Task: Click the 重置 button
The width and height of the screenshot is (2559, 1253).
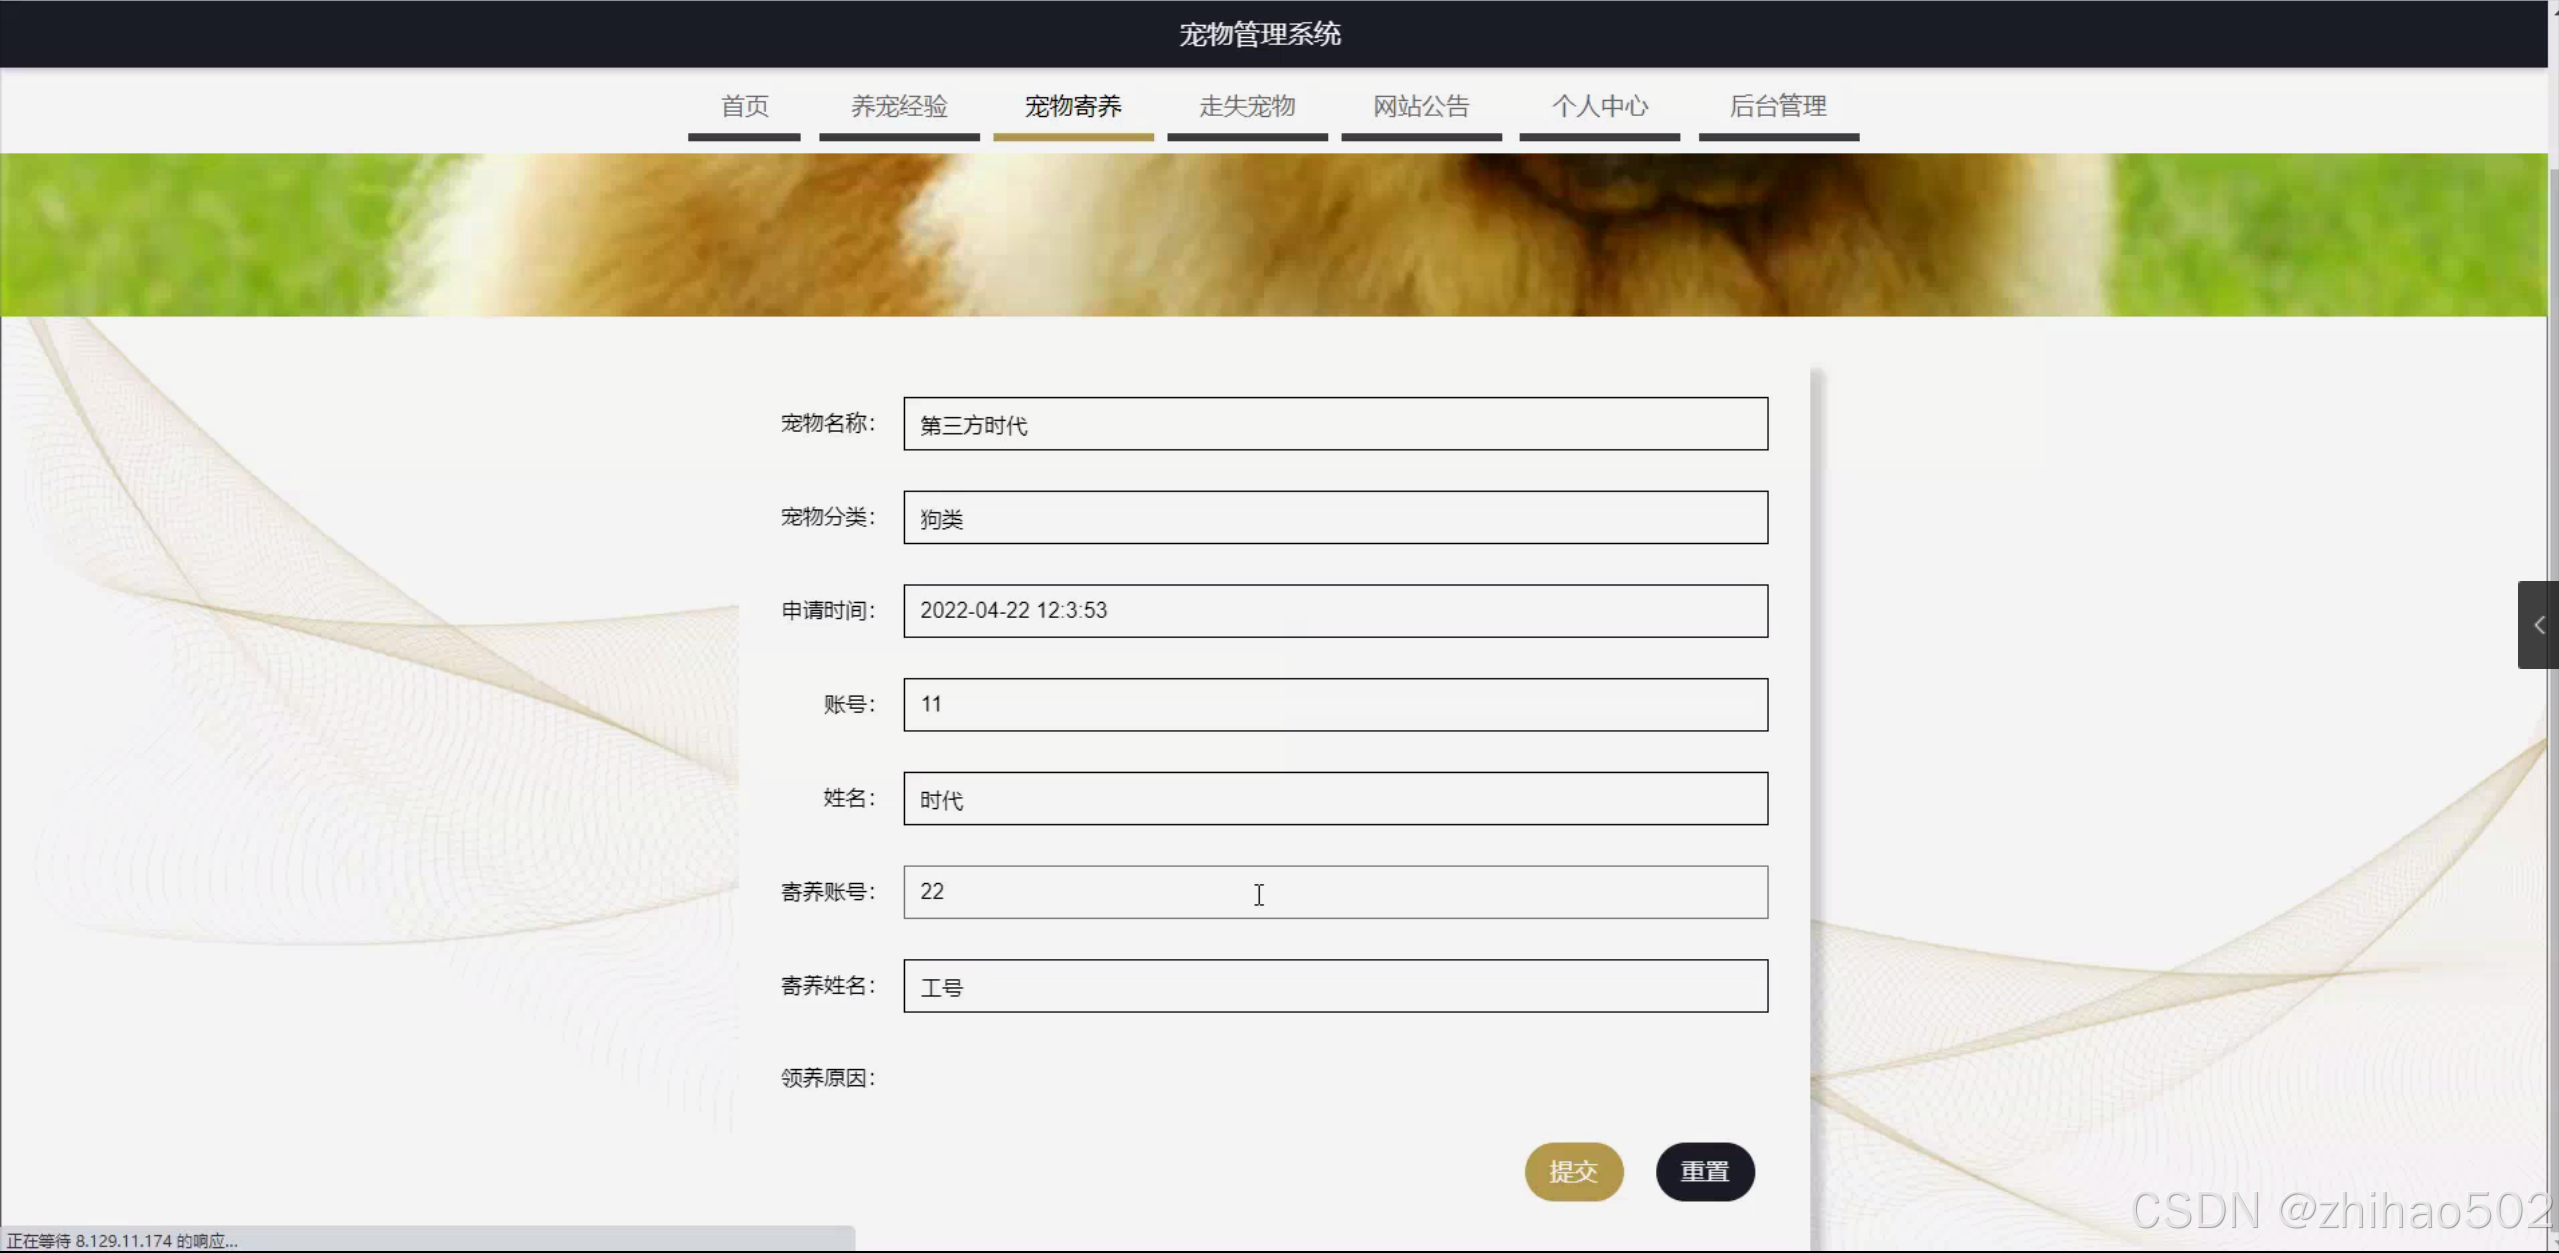Action: (1704, 1171)
